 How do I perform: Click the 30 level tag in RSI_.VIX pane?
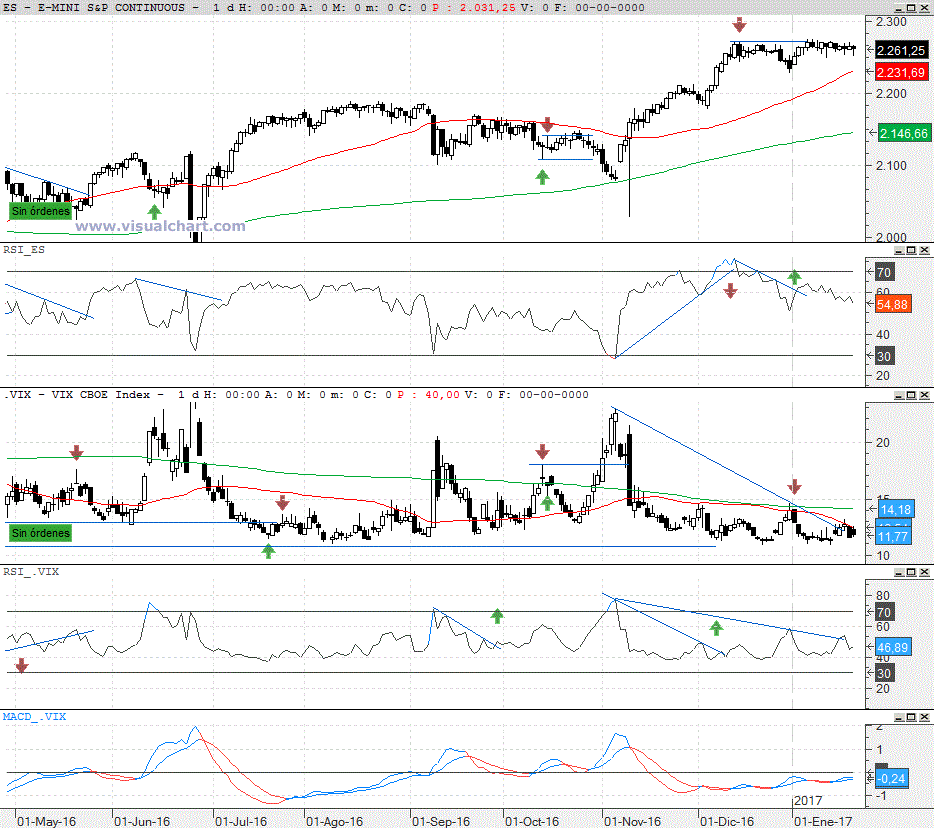click(x=884, y=674)
